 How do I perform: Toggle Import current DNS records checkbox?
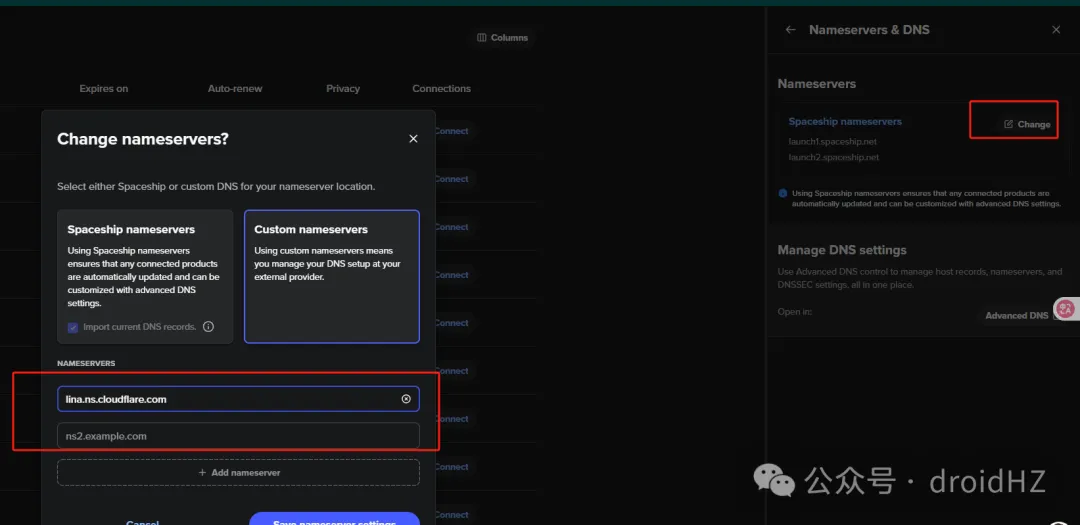(x=73, y=327)
